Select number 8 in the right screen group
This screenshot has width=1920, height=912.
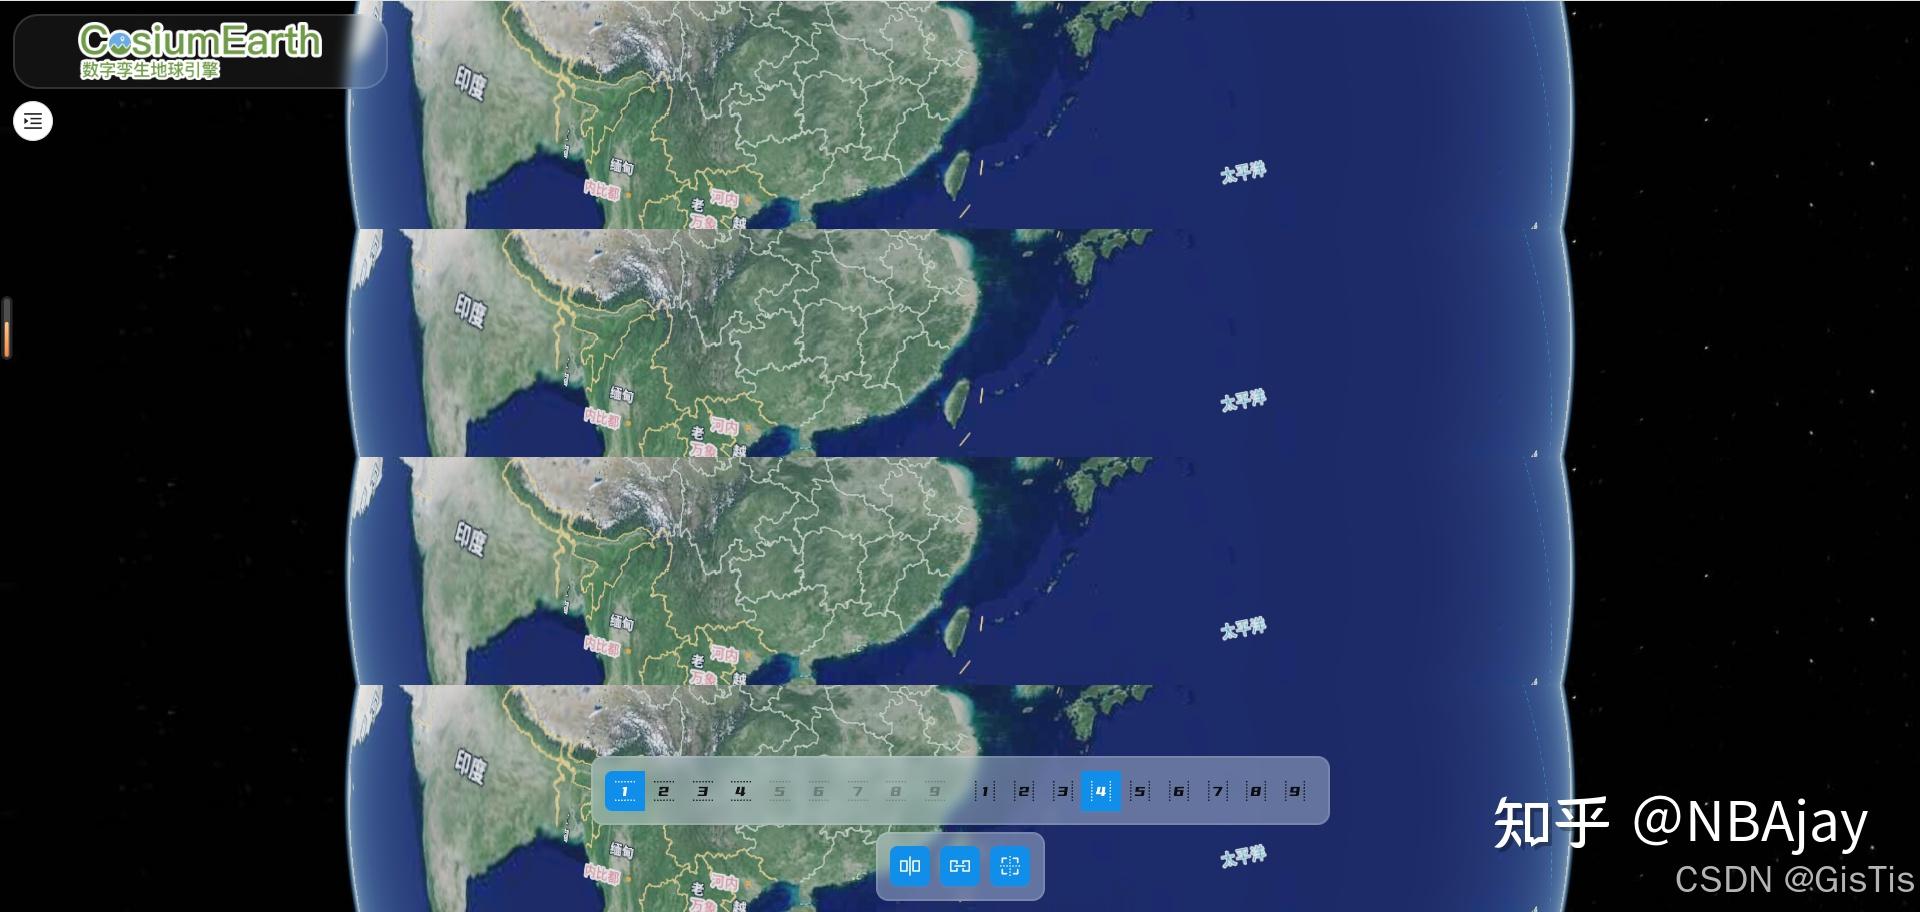click(1256, 790)
